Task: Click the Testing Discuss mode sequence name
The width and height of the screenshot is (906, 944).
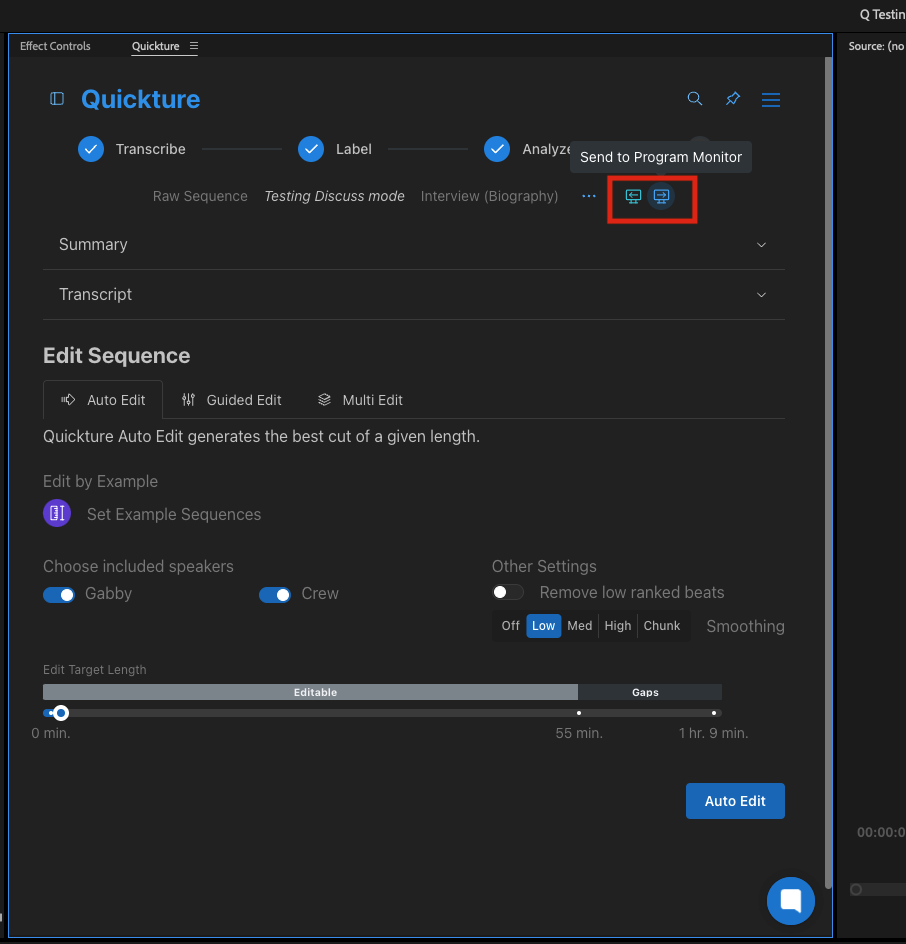Action: point(334,196)
